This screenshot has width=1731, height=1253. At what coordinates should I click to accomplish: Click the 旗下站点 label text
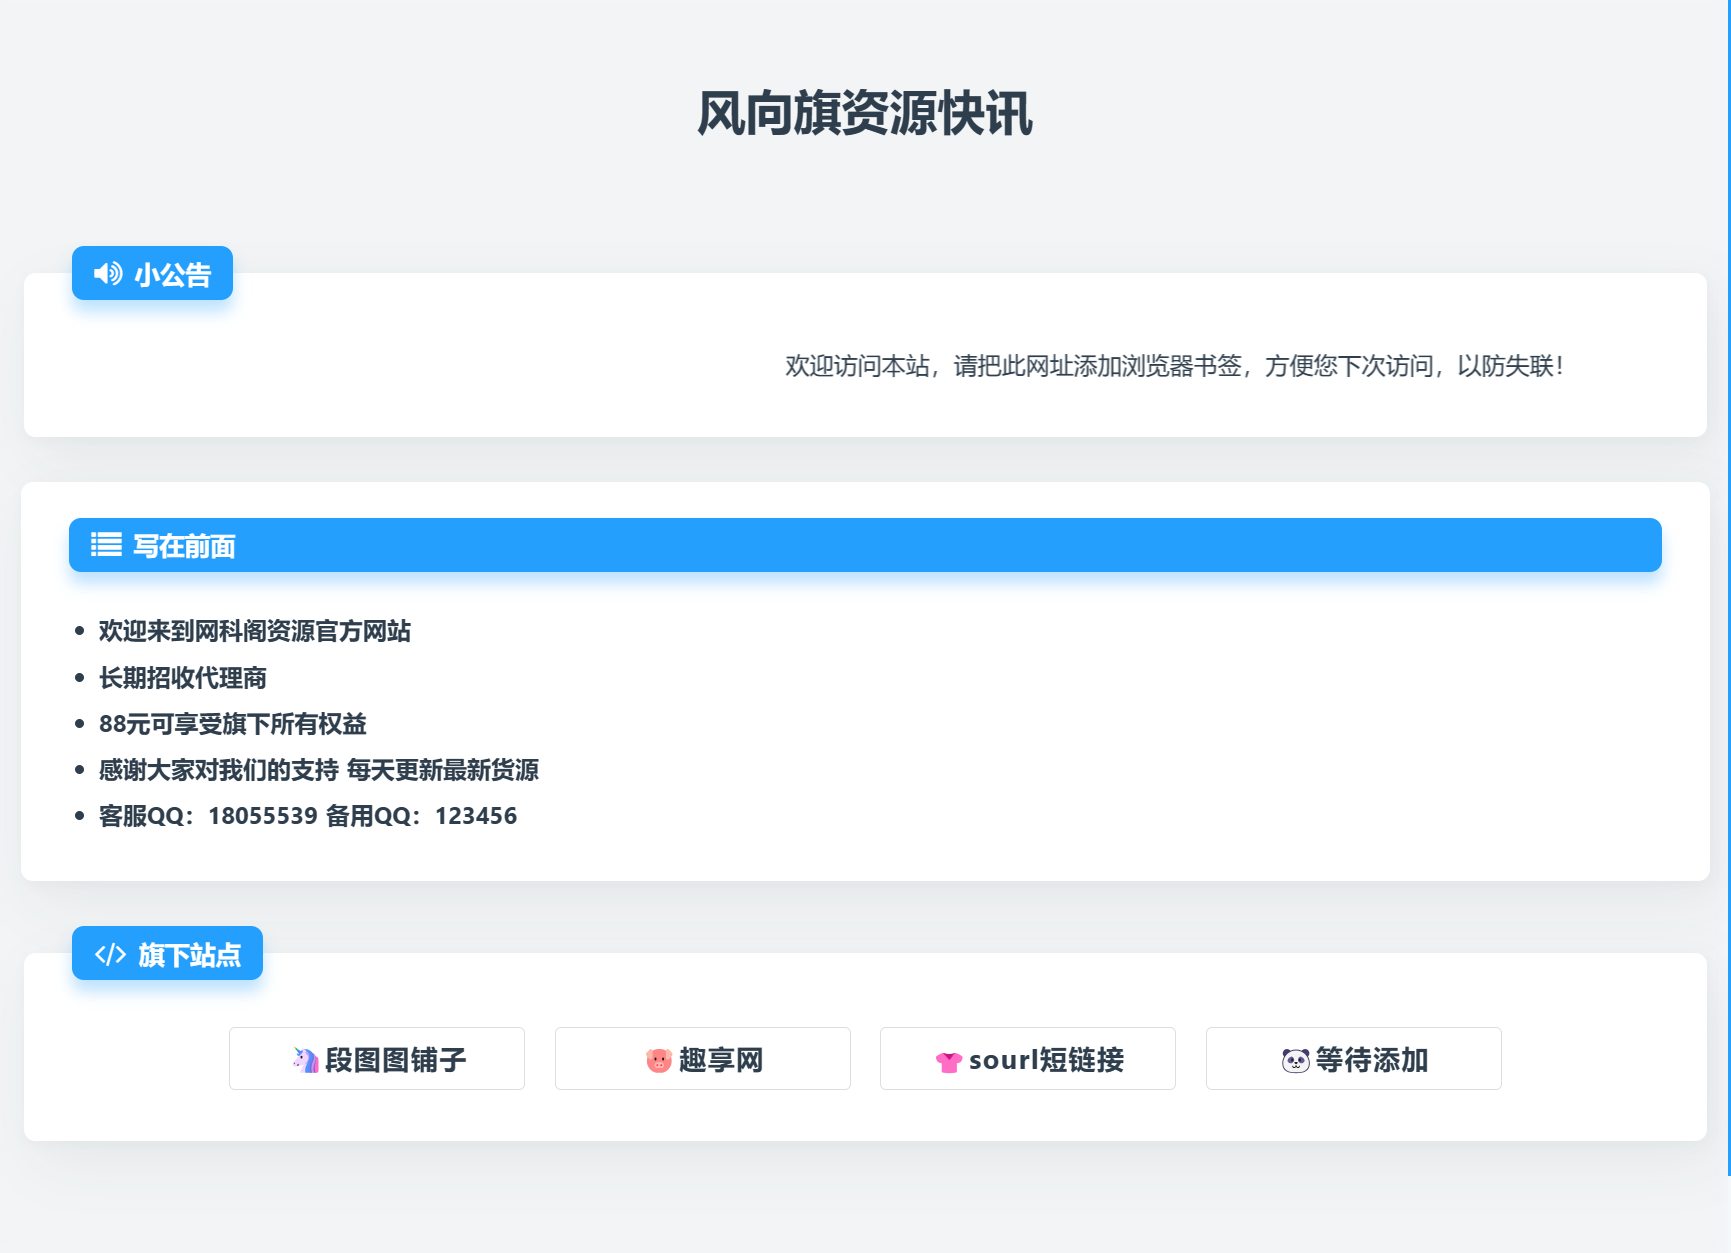point(190,955)
